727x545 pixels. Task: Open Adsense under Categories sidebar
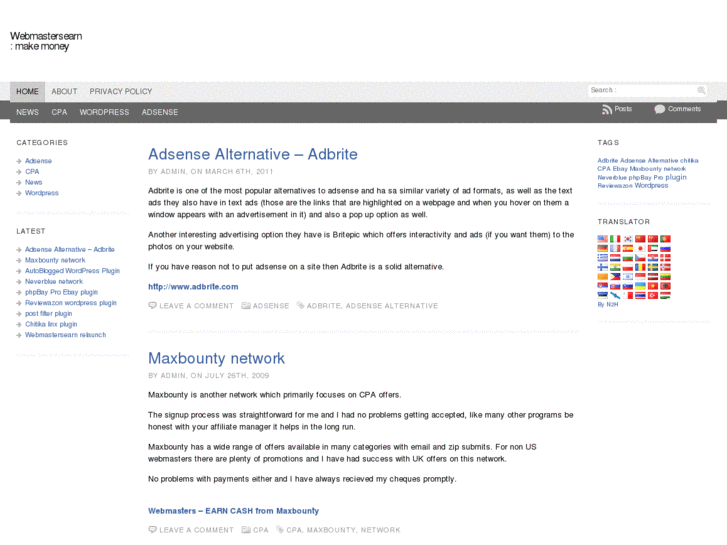pos(38,161)
